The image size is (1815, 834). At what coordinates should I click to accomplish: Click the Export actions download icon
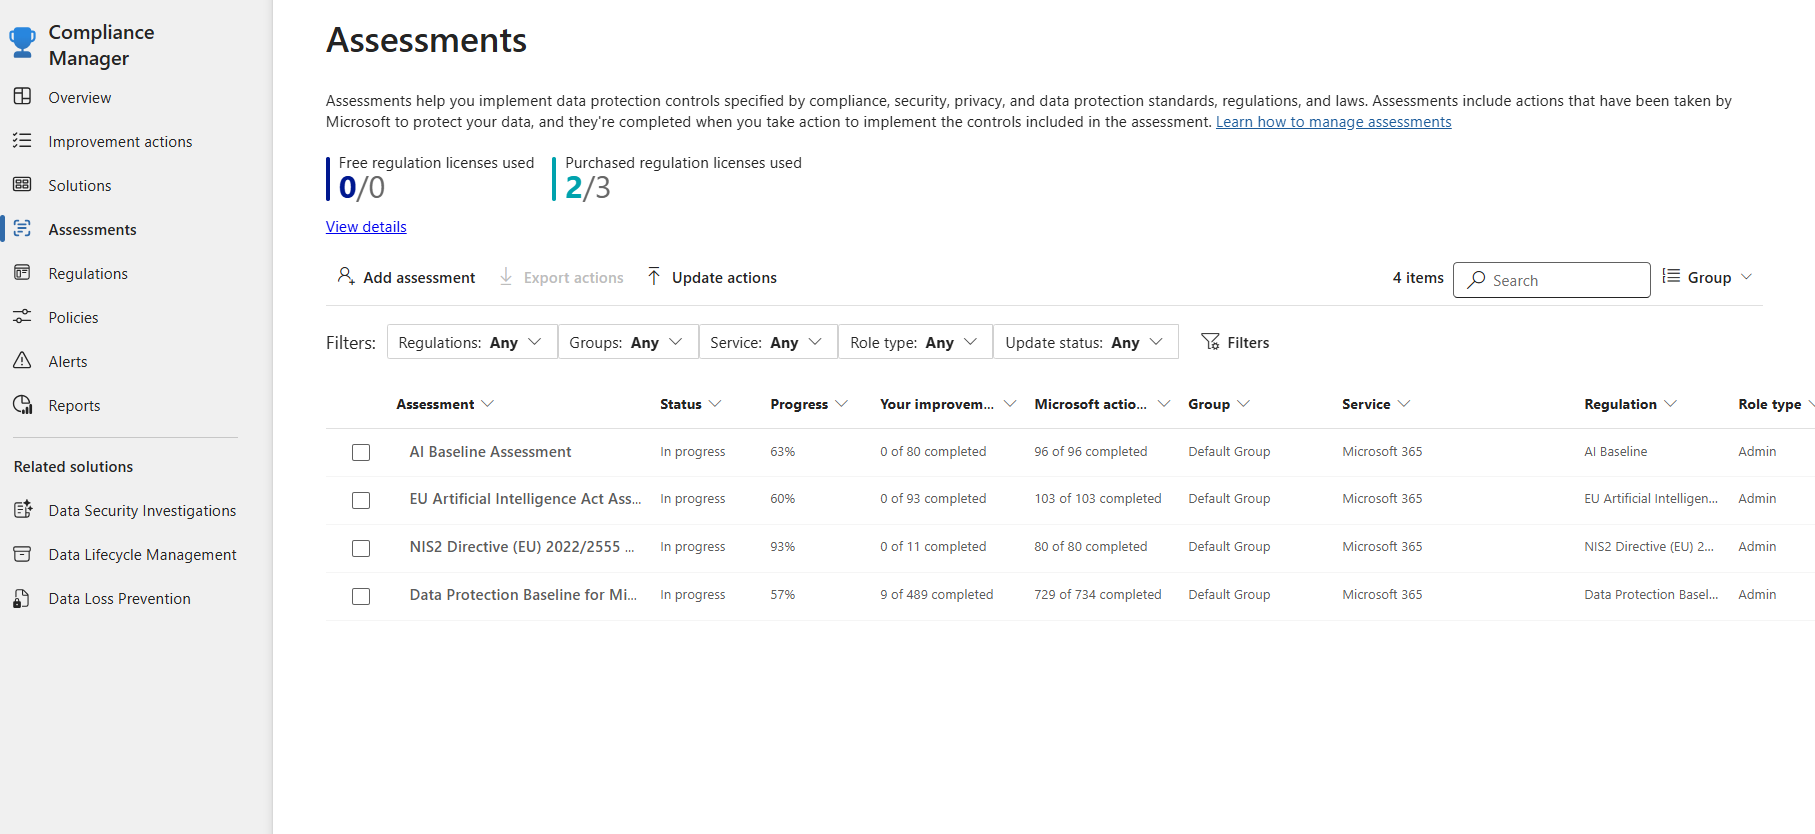click(506, 276)
